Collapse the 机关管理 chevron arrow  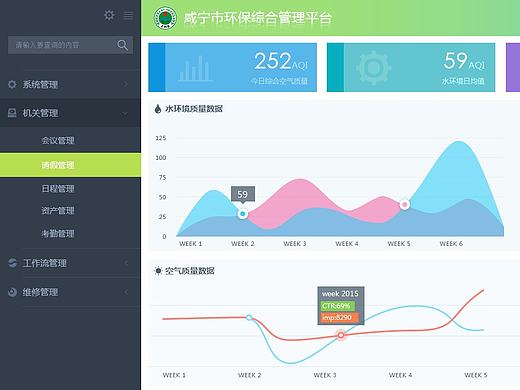[125, 113]
